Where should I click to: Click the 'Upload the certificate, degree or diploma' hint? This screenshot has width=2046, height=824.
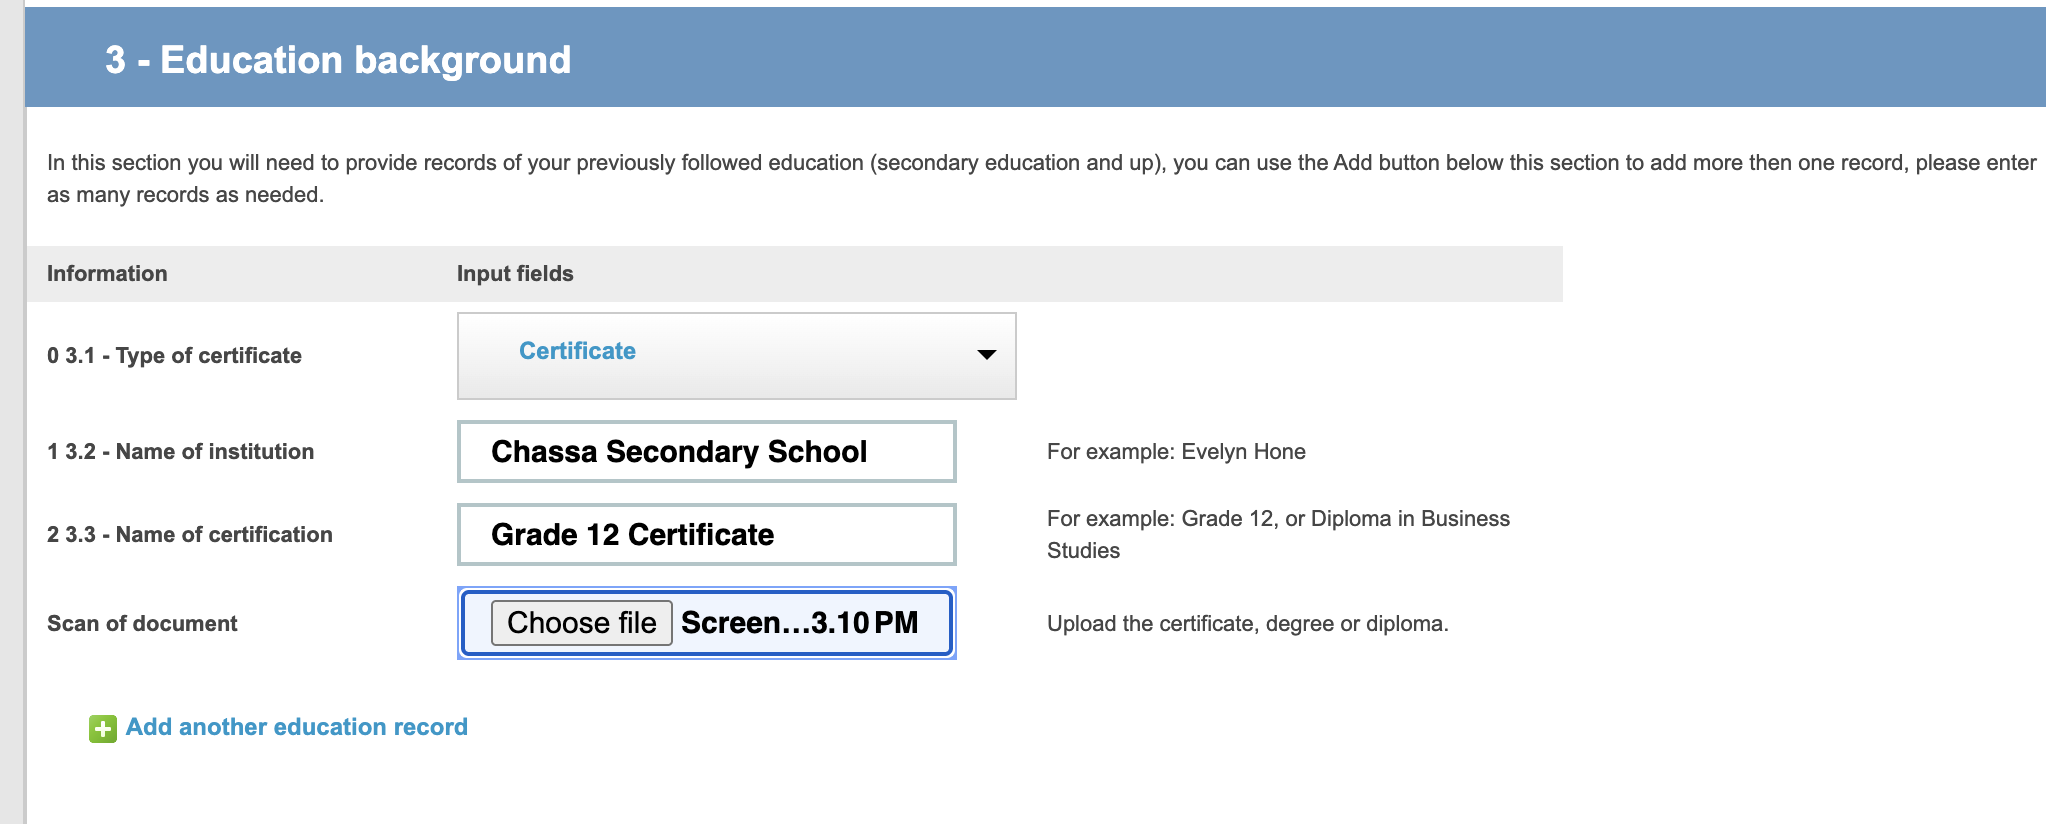1247,624
